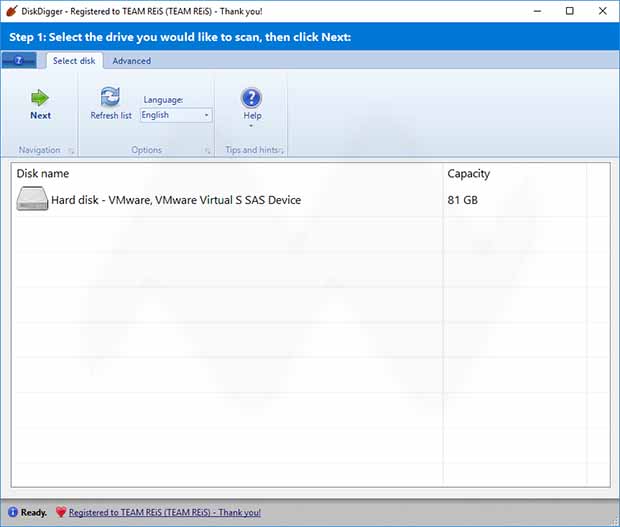Switch to the Advanced tab
The width and height of the screenshot is (620, 527).
coord(131,61)
